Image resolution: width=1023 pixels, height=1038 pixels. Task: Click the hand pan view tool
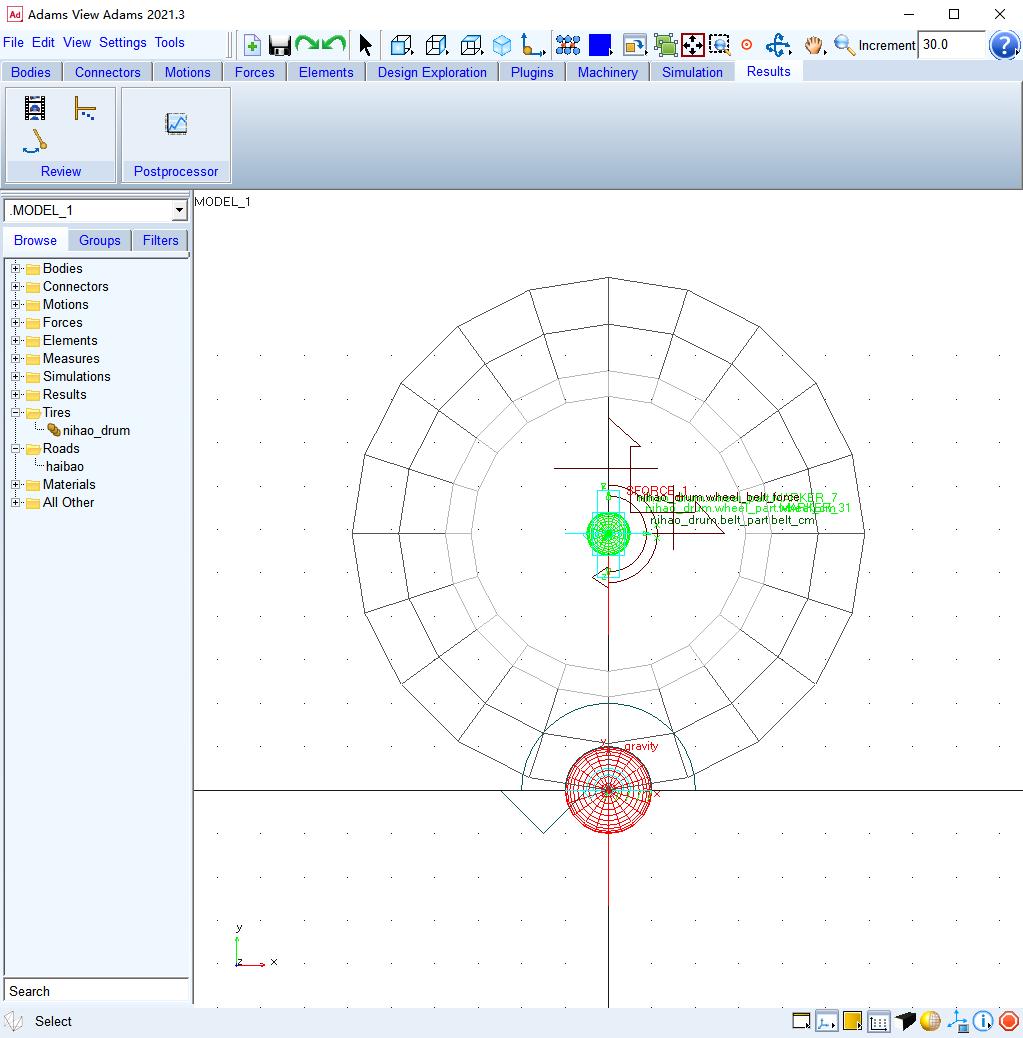(814, 45)
